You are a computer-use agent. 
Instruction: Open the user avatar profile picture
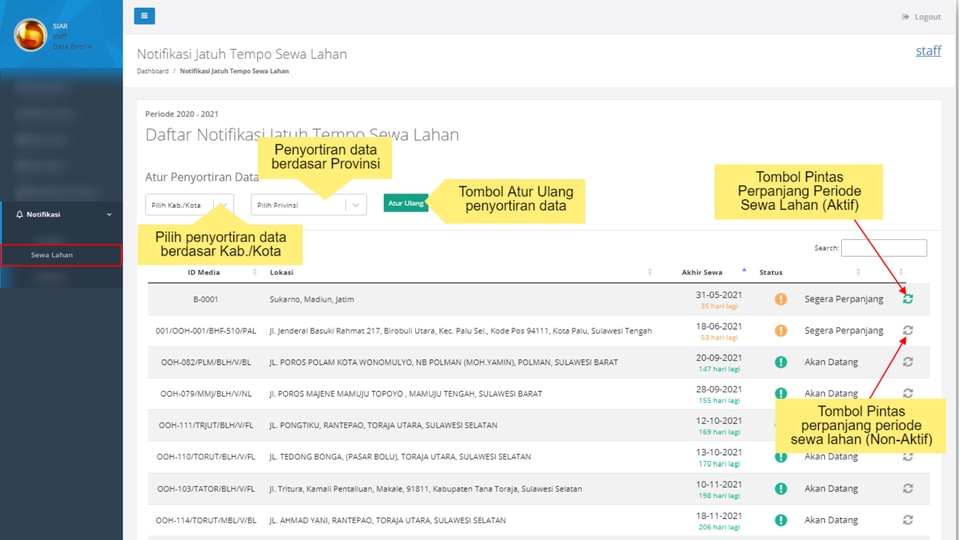[x=30, y=35]
